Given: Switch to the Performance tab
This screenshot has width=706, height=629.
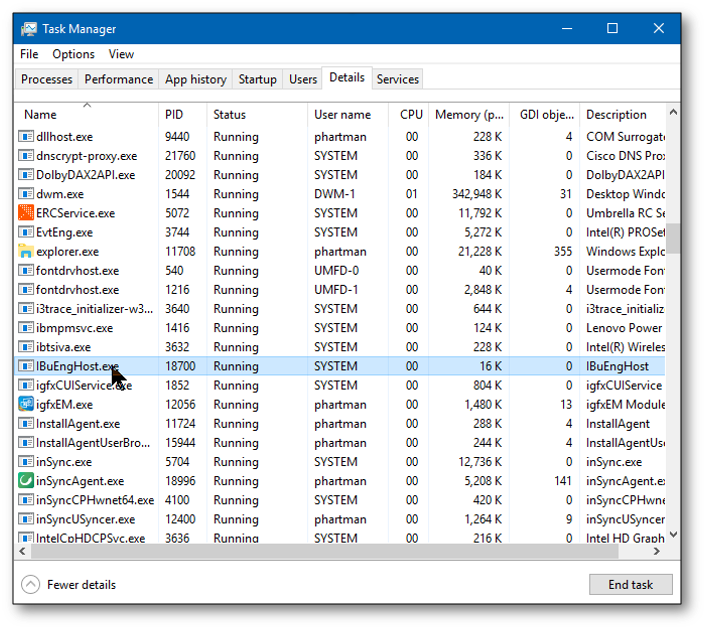Looking at the screenshot, I should [118, 79].
